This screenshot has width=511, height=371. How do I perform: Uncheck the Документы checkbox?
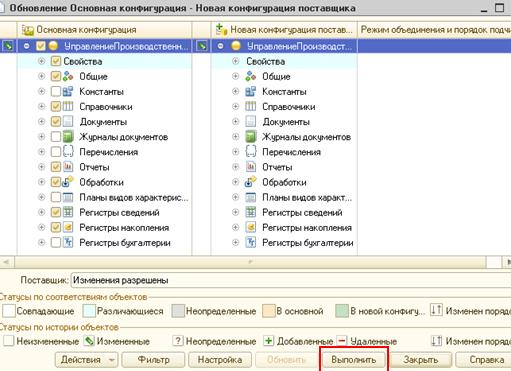pos(56,122)
